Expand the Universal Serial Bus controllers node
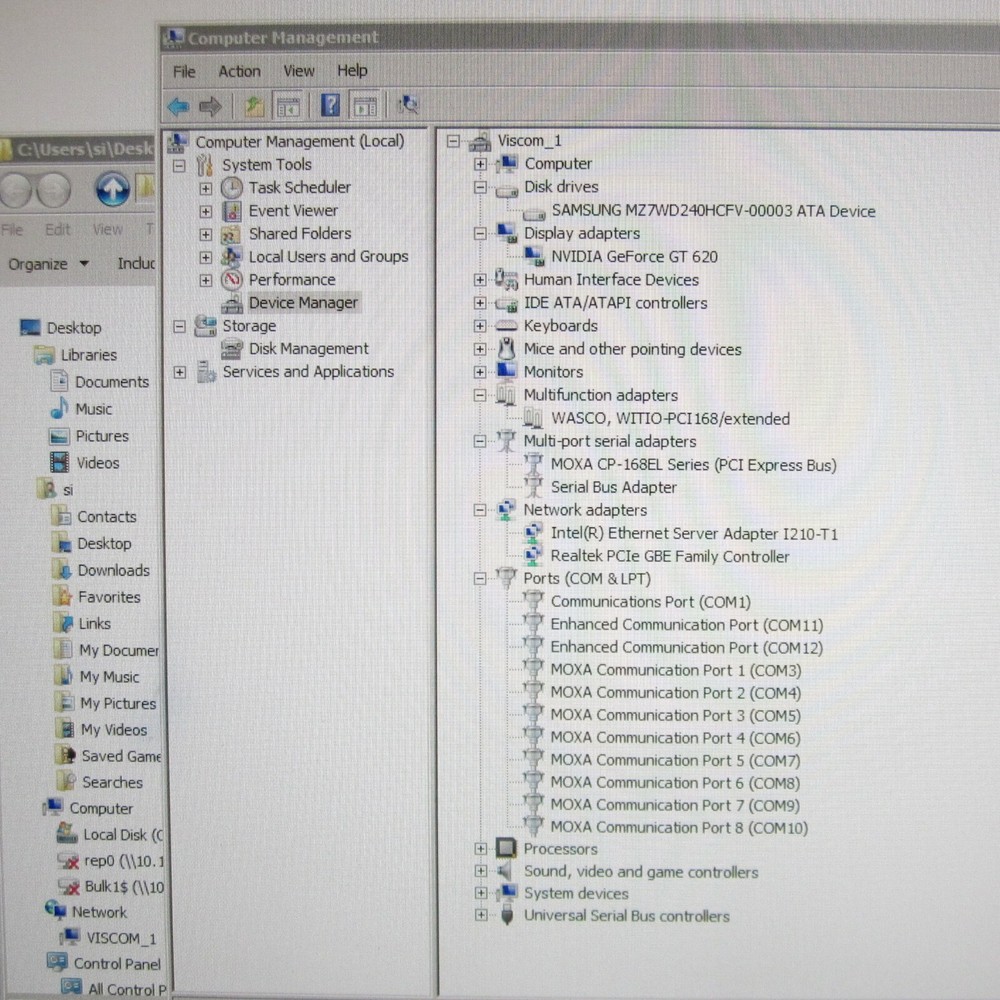The height and width of the screenshot is (1000, 1000). (x=482, y=916)
